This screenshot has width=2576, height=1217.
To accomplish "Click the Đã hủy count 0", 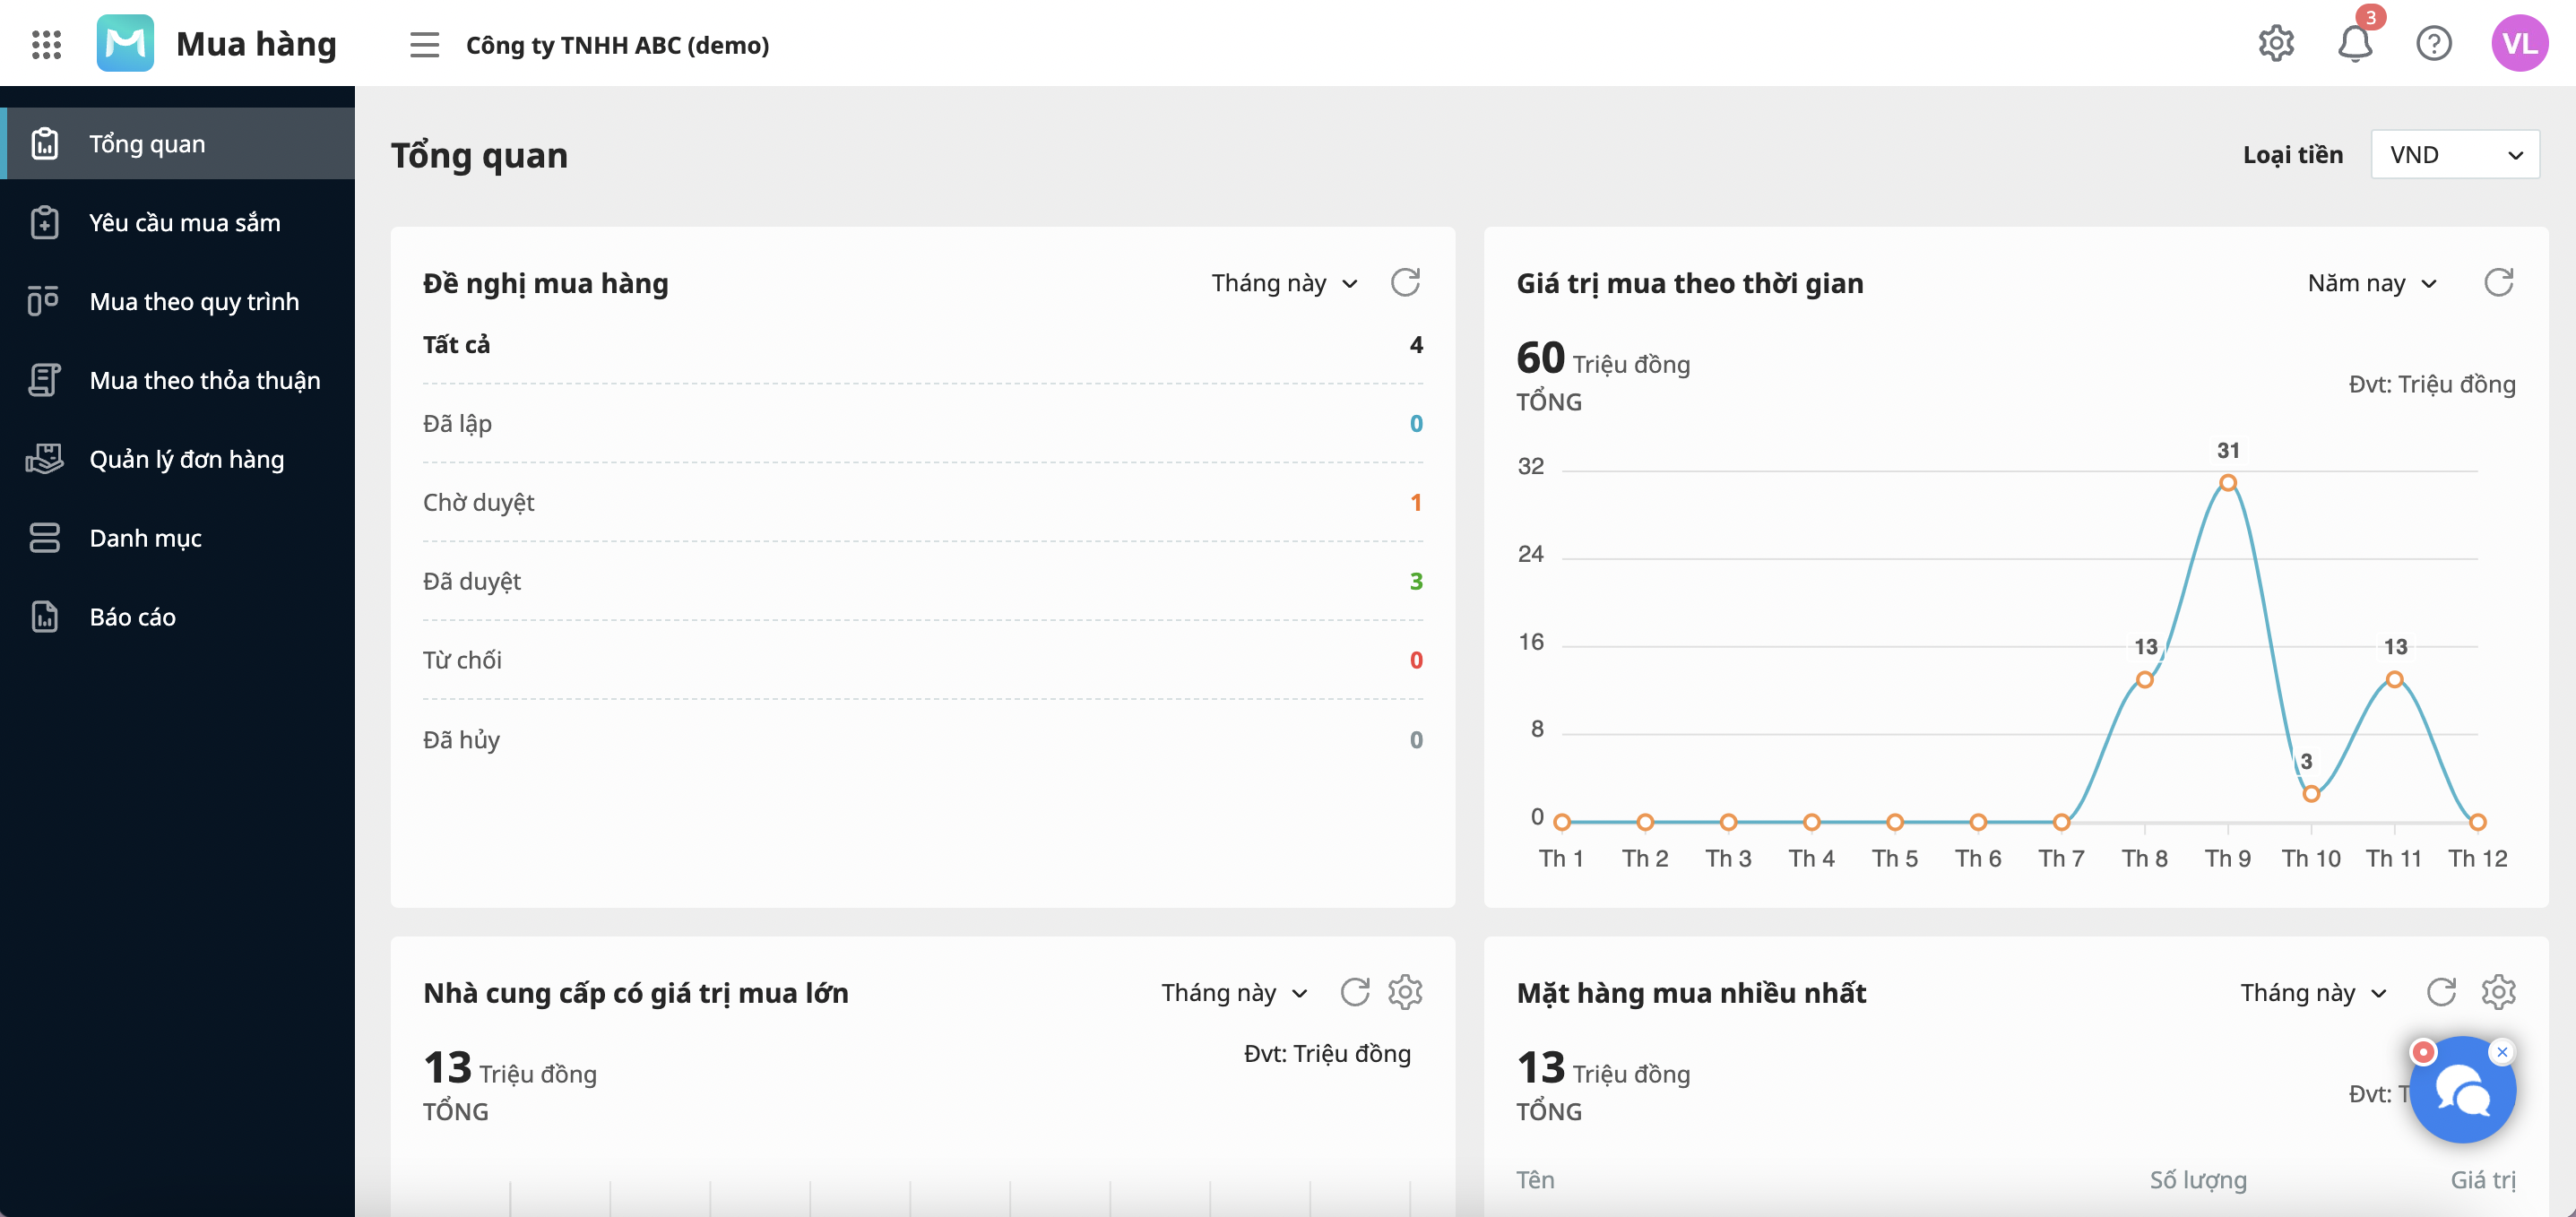I will 1416,740.
